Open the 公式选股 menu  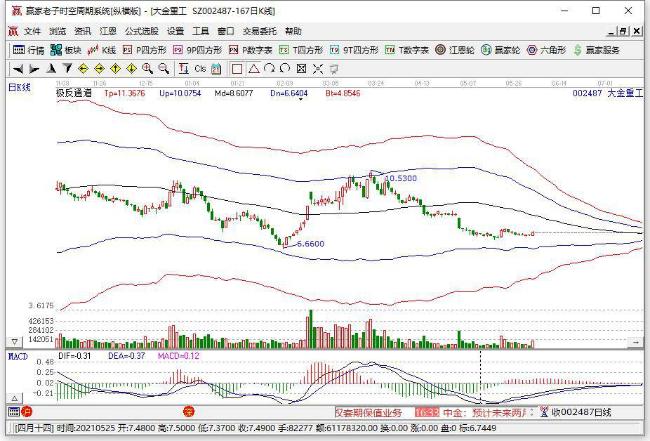point(142,31)
